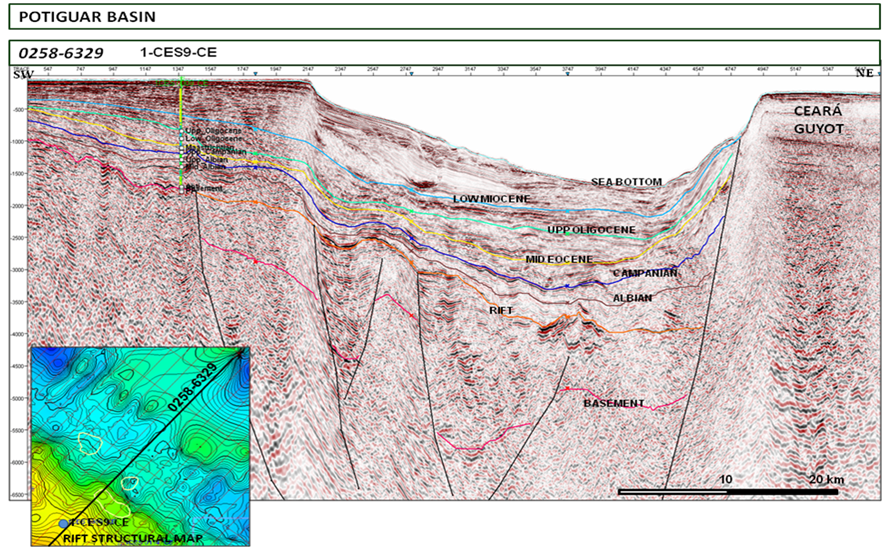The image size is (888, 551).
Task: Click the BASEMENT label in lower section
Action: (x=614, y=403)
